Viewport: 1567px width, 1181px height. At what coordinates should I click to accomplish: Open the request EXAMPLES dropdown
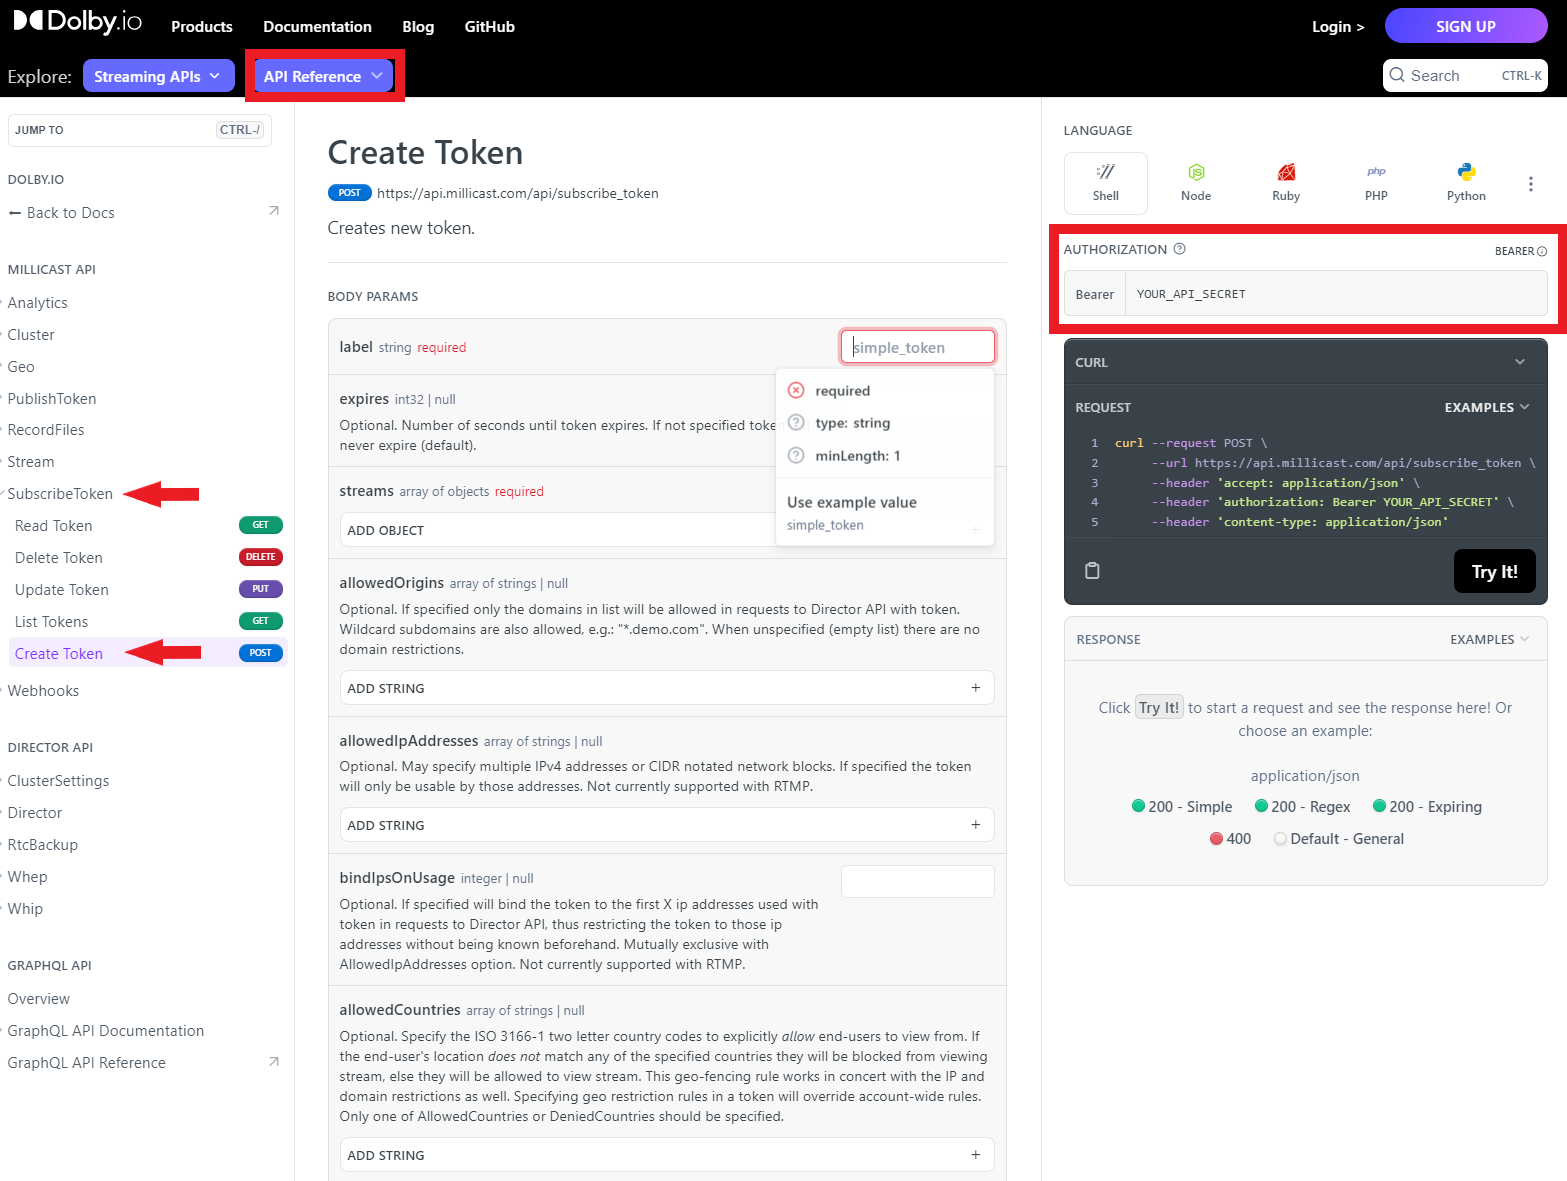click(1486, 407)
